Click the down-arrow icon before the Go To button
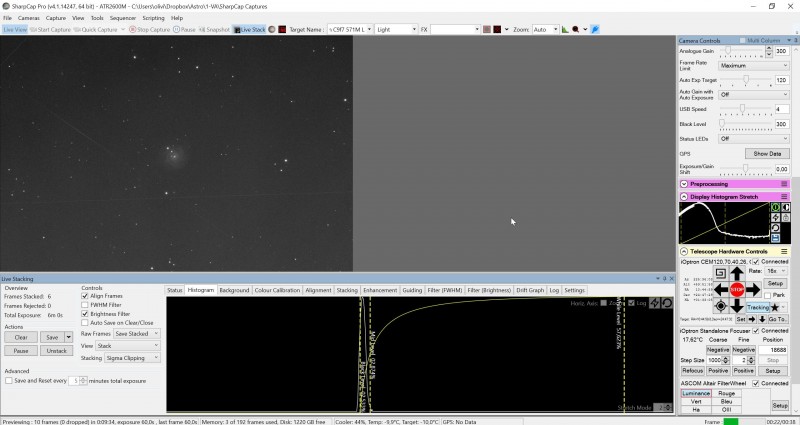800x425 pixels. point(762,319)
